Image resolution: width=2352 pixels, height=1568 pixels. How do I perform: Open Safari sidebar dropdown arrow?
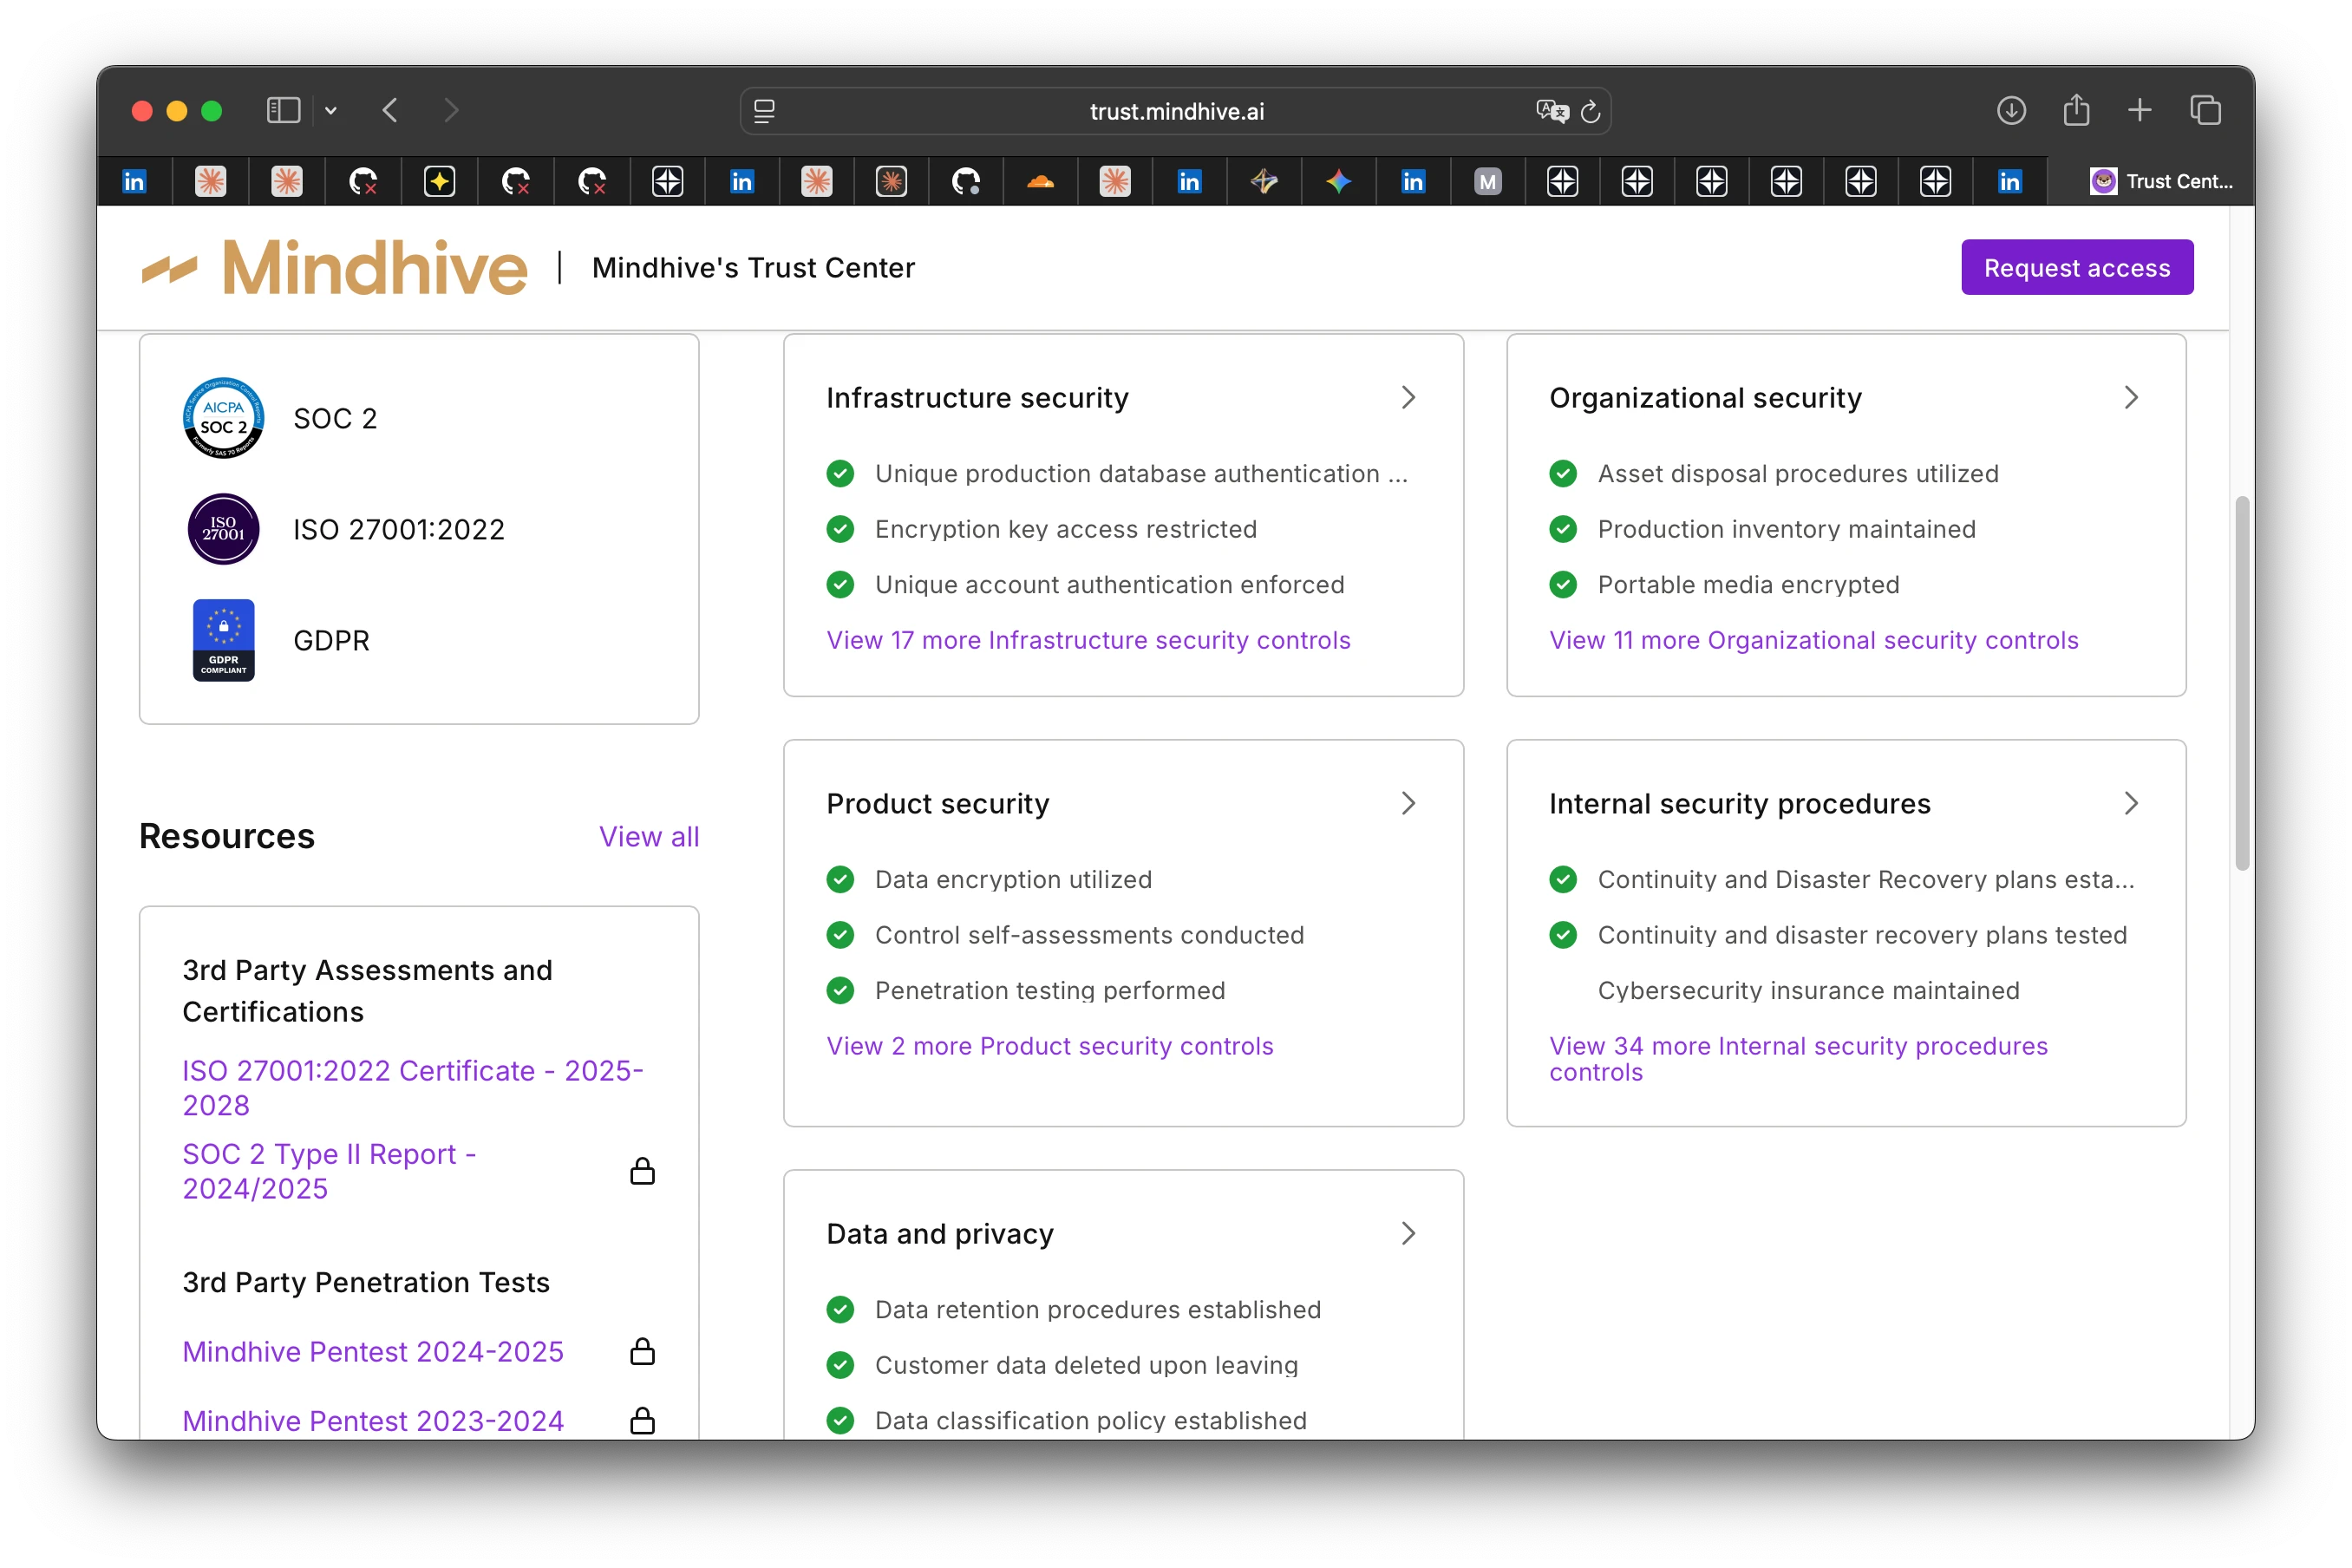point(331,110)
